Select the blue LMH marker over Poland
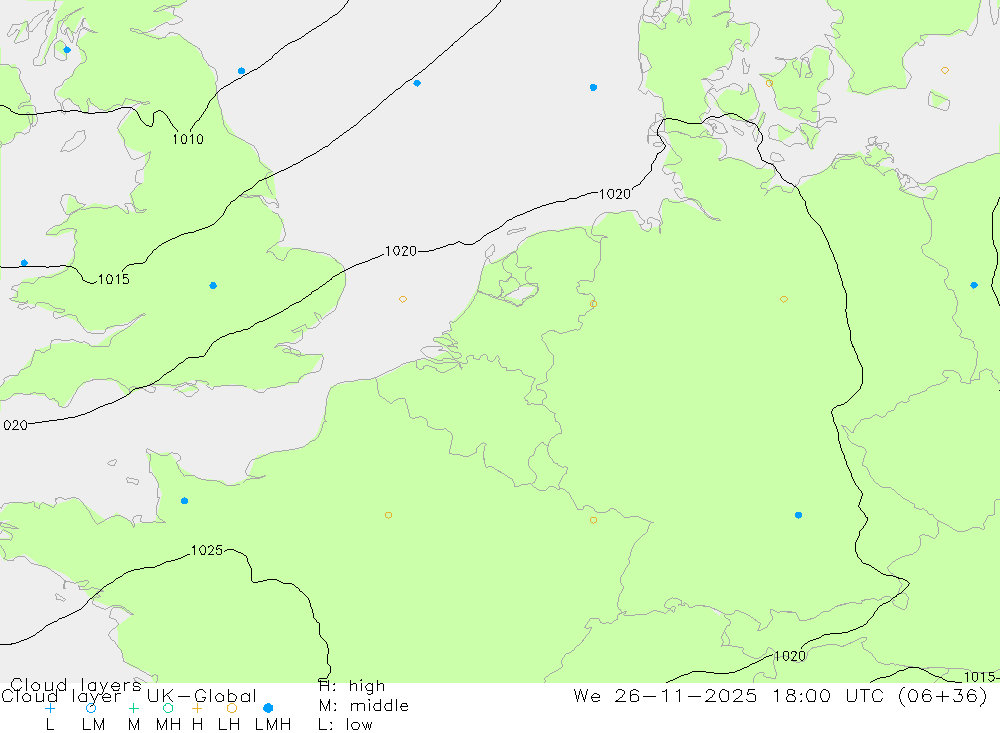 click(974, 285)
